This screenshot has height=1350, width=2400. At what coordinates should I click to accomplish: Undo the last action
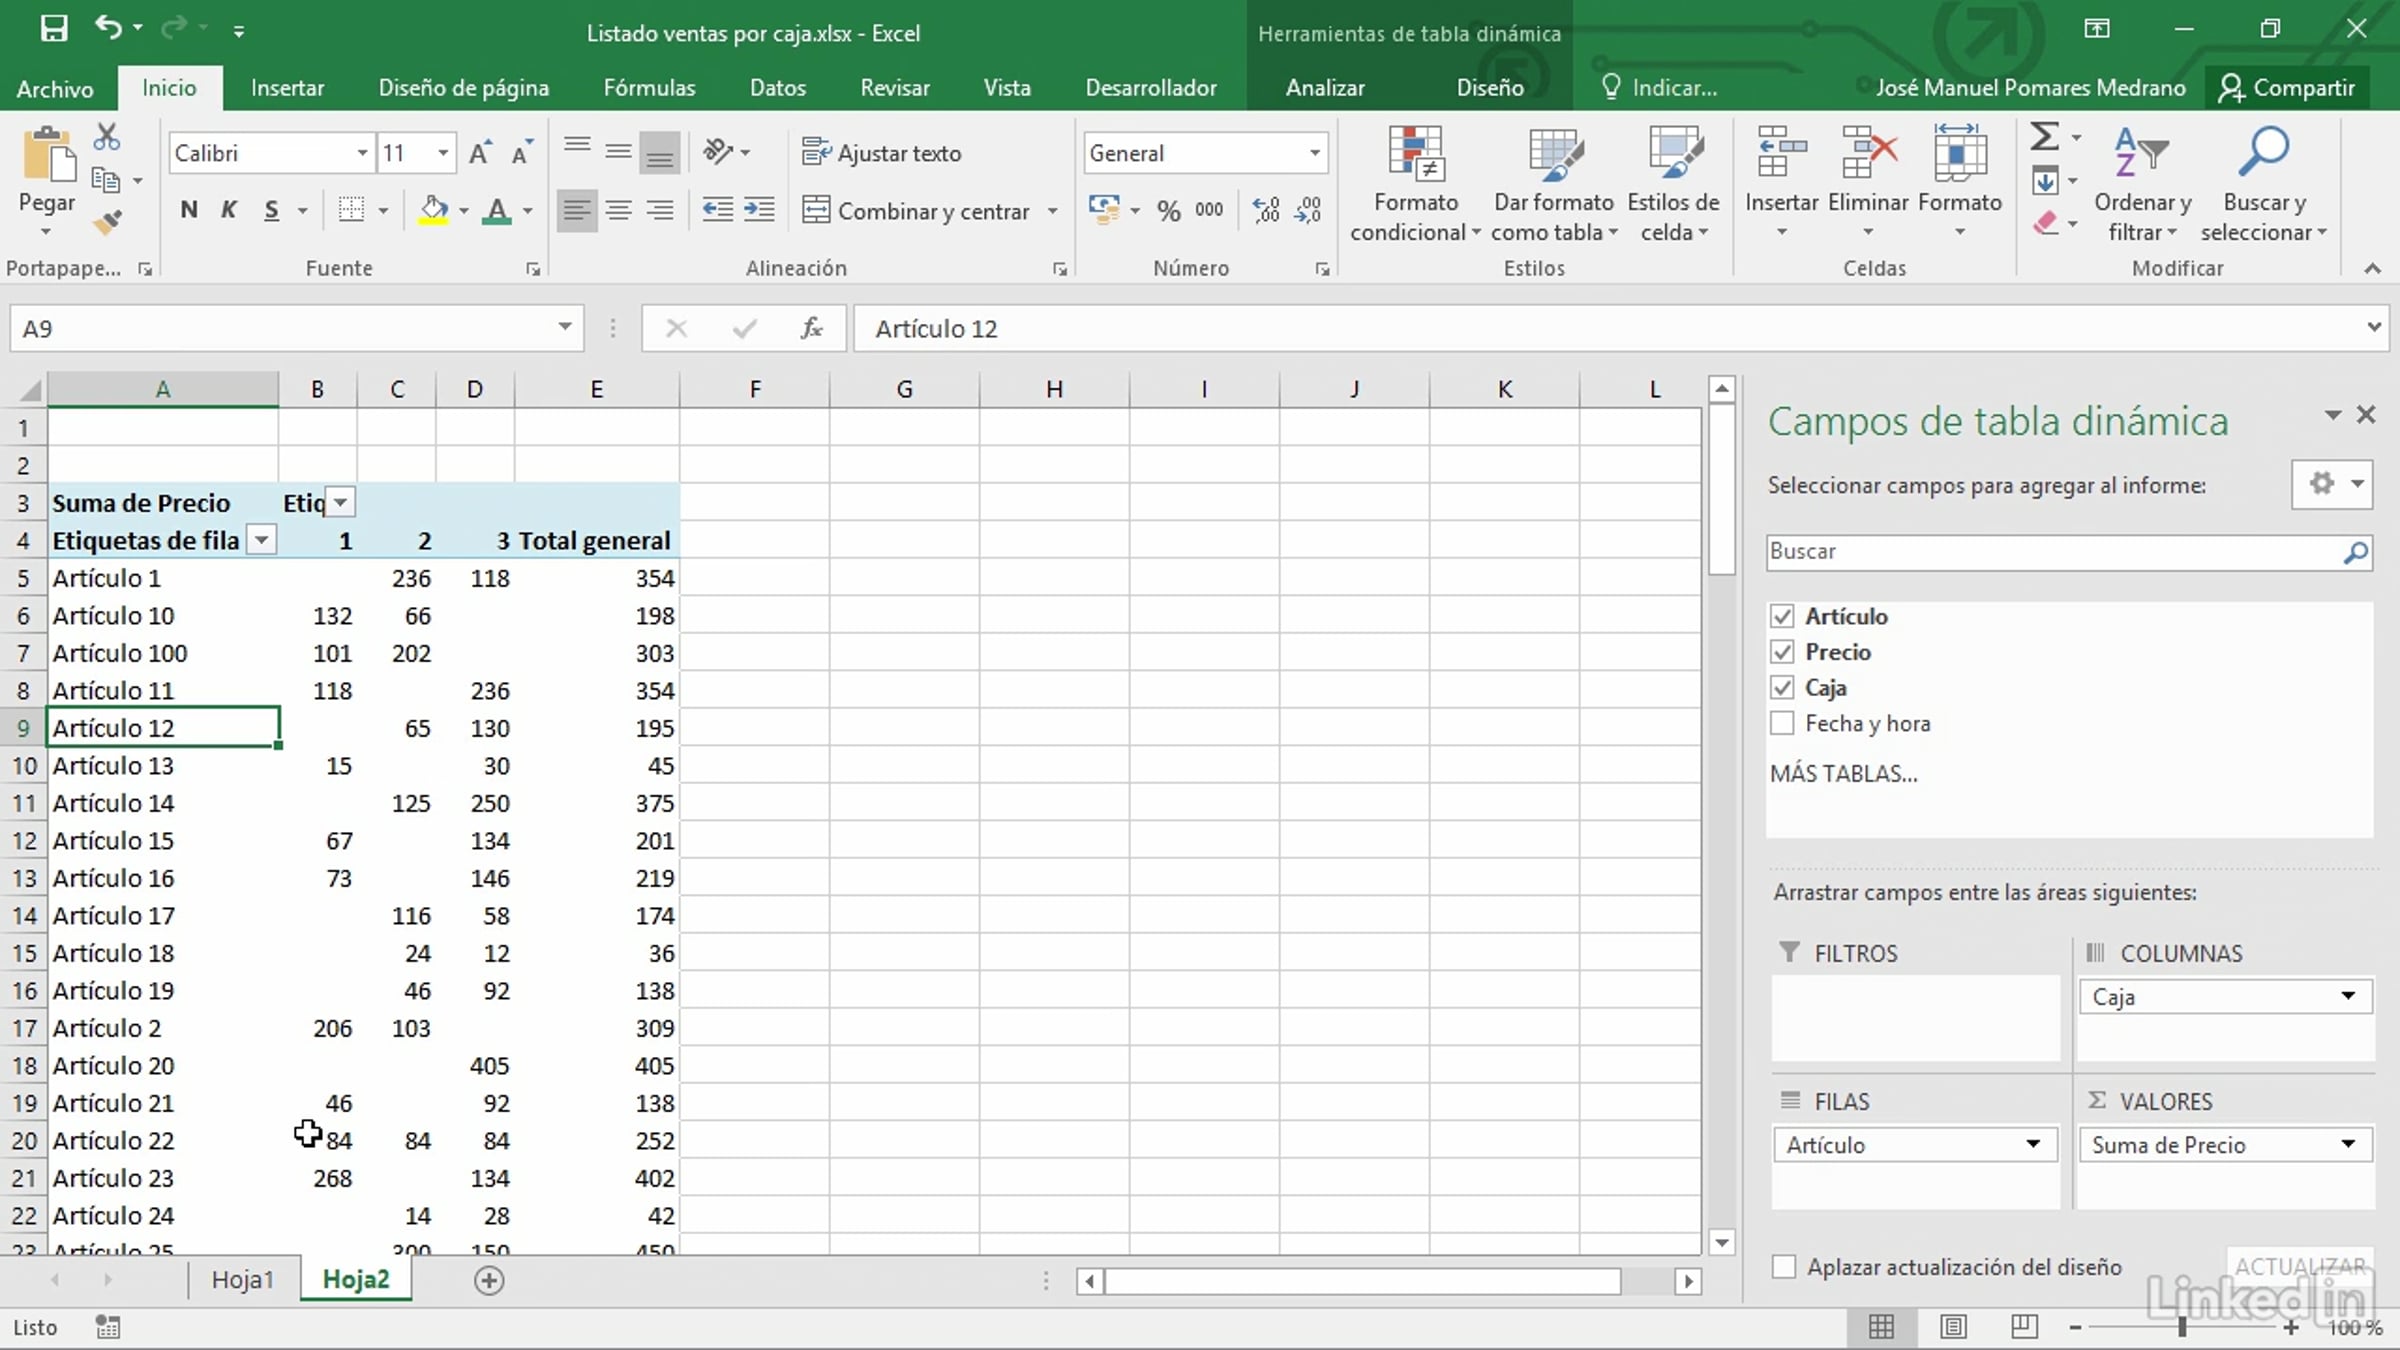click(108, 28)
